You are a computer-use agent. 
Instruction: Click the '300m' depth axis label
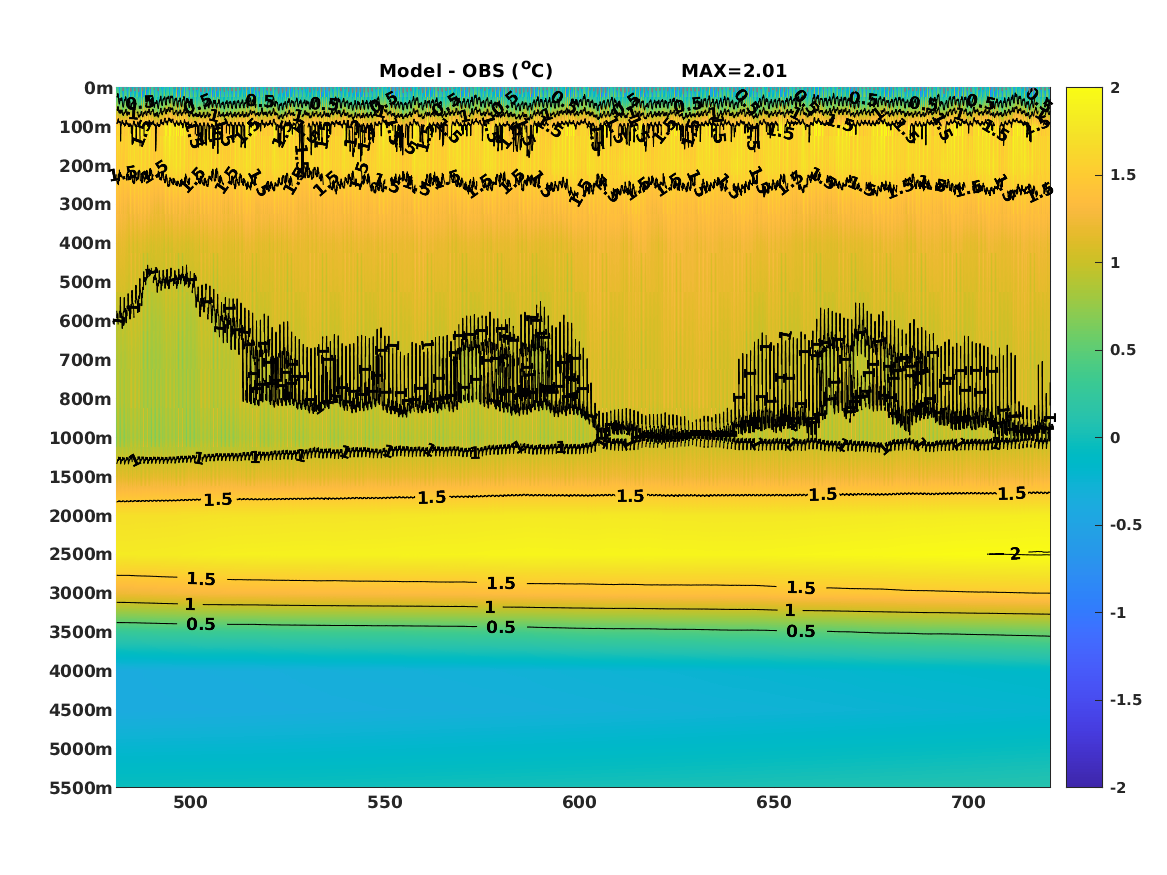(86, 205)
